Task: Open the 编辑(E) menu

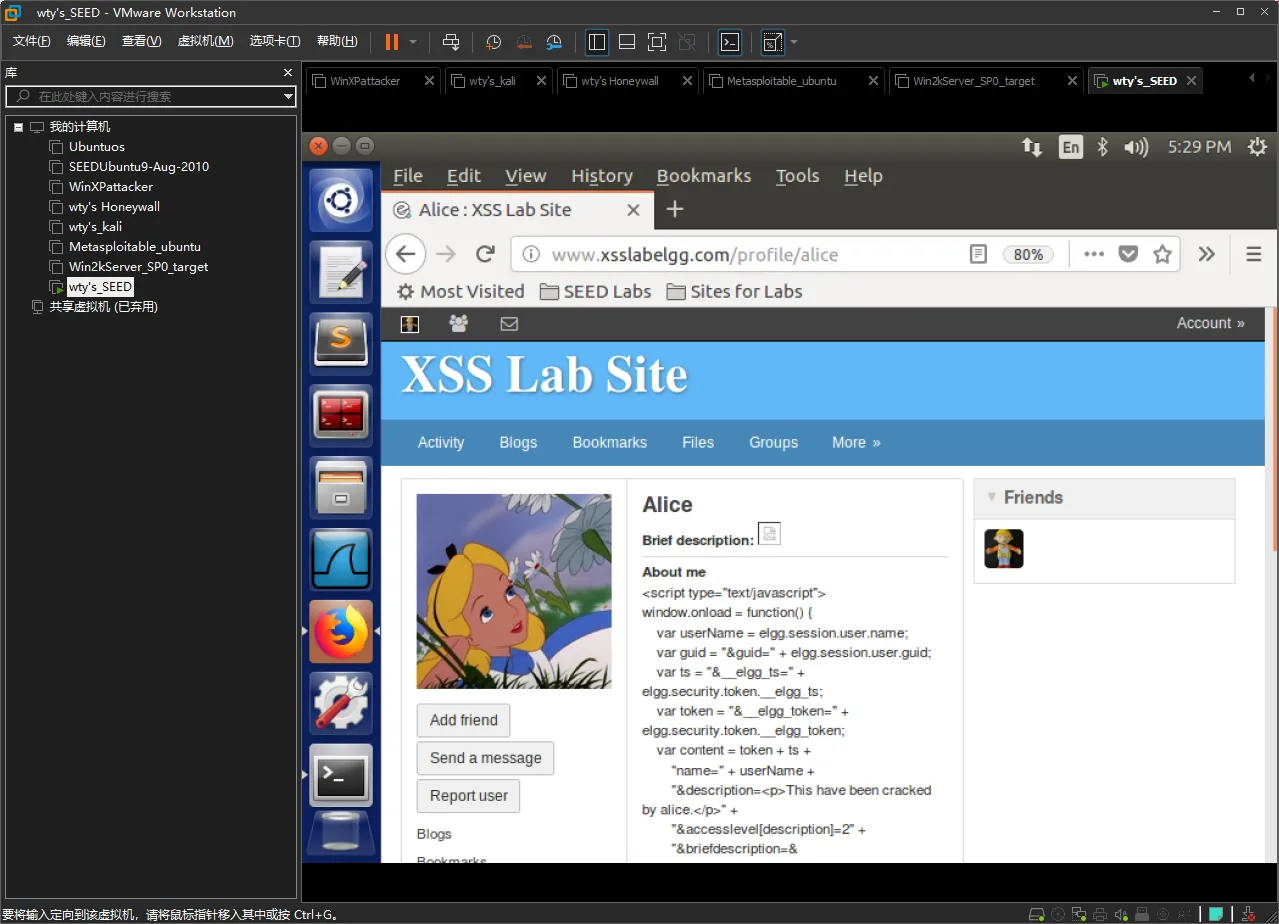Action: 86,41
